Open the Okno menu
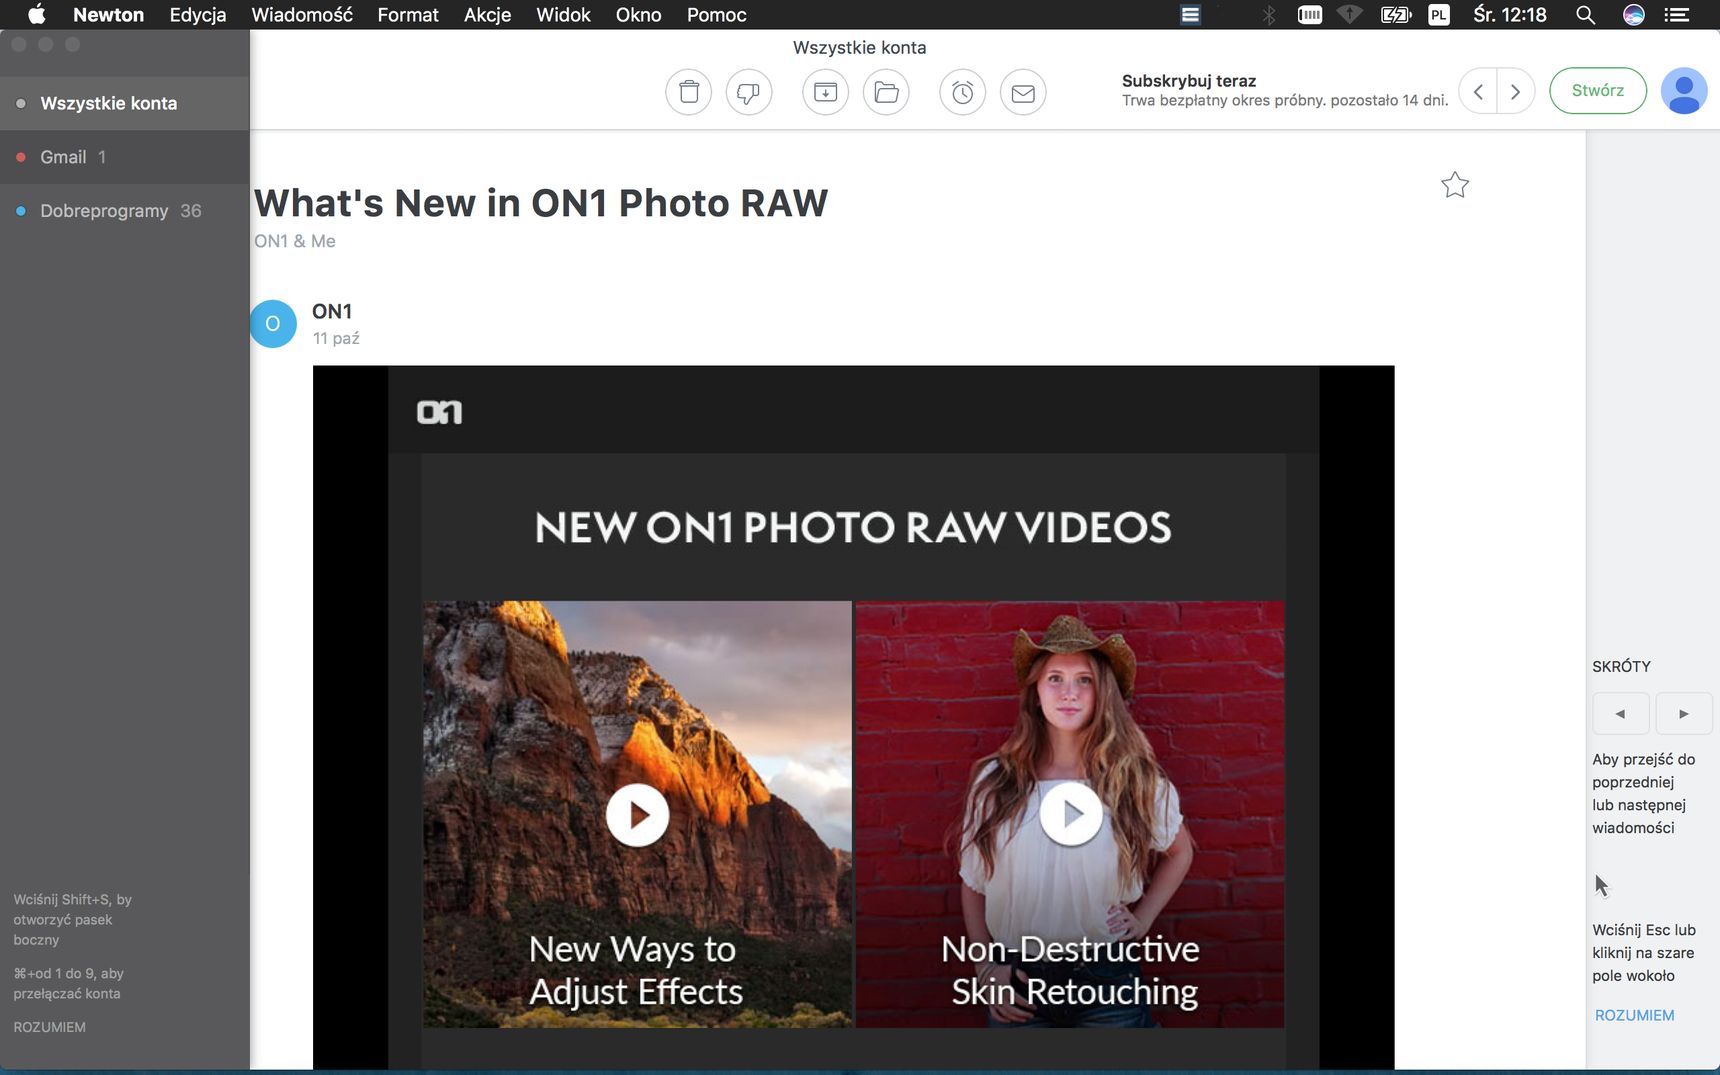This screenshot has width=1720, height=1075. tap(638, 15)
